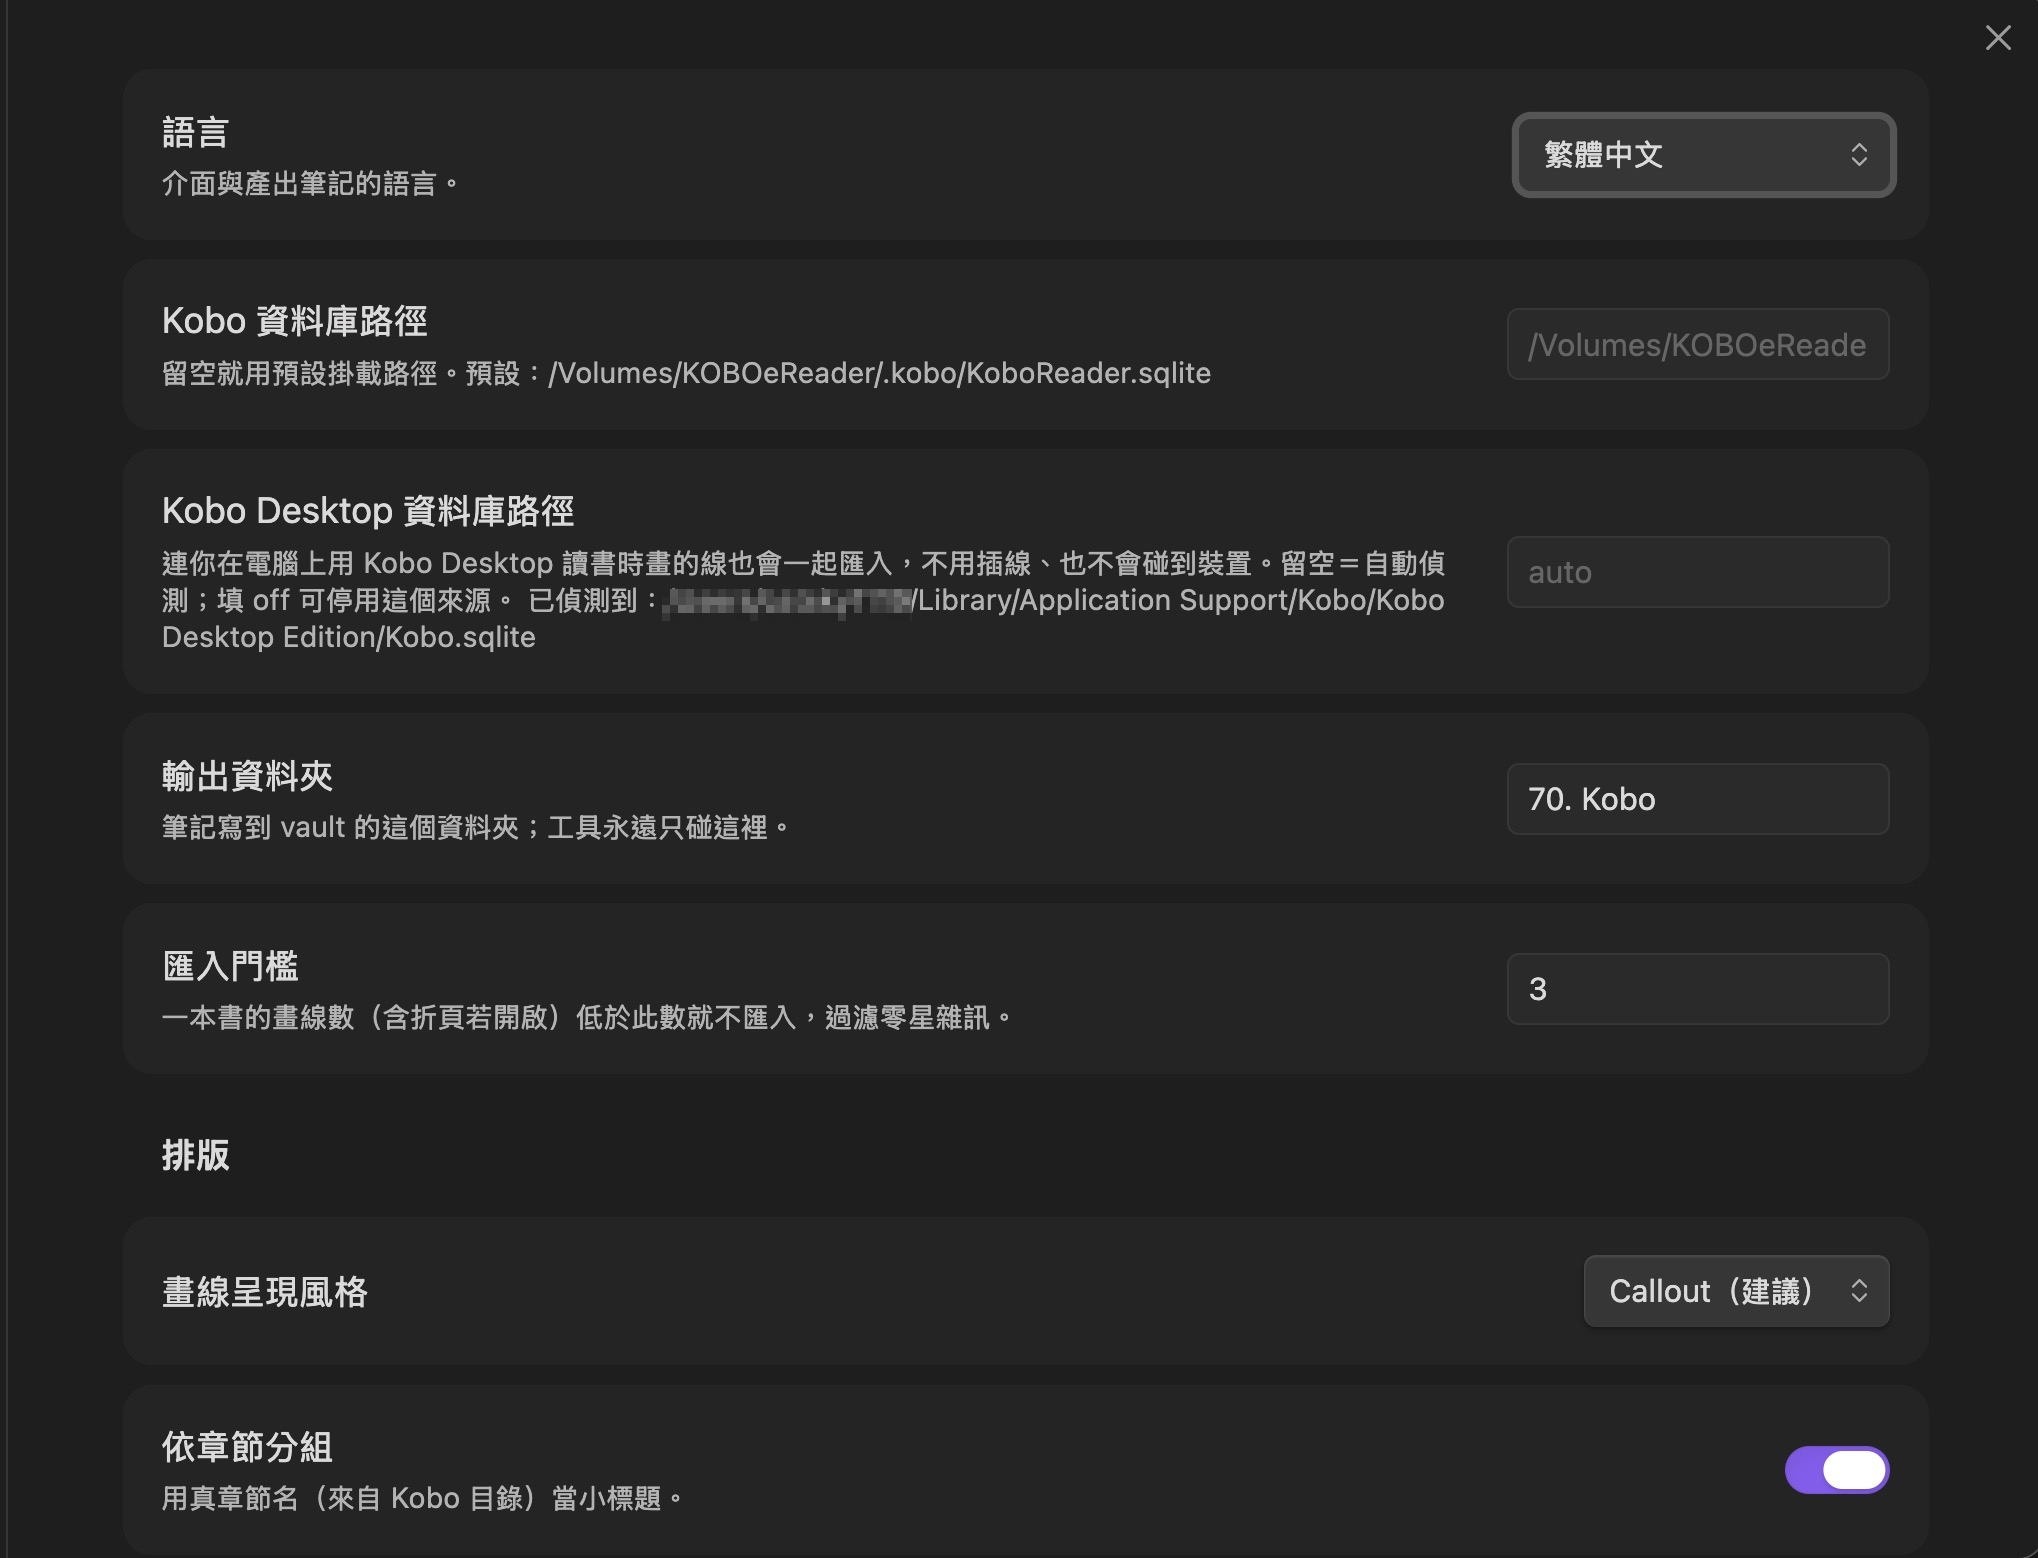Click the description 筆記寫到 vault 的這個資料夾
2038x1558 pixels.
point(476,828)
